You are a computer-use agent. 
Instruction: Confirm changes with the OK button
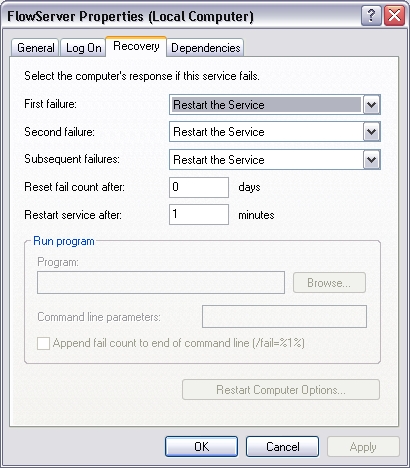click(201, 447)
